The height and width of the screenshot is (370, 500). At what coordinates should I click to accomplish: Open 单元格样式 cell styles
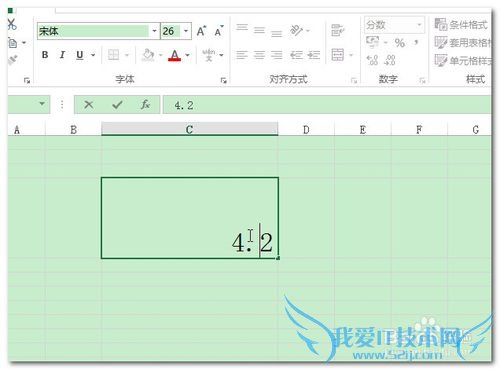click(x=463, y=61)
